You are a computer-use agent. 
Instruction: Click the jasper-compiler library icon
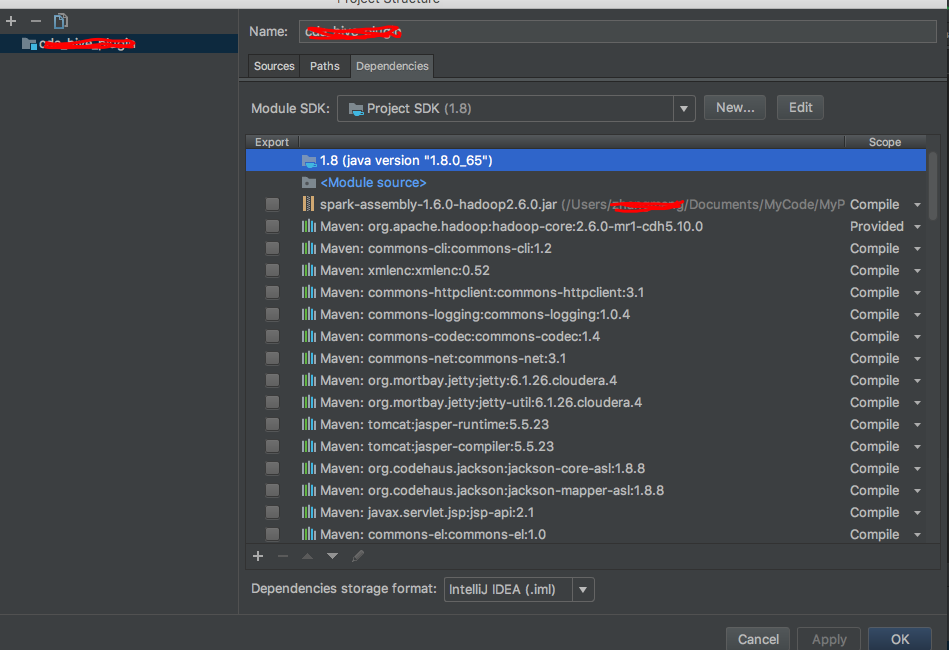[309, 446]
